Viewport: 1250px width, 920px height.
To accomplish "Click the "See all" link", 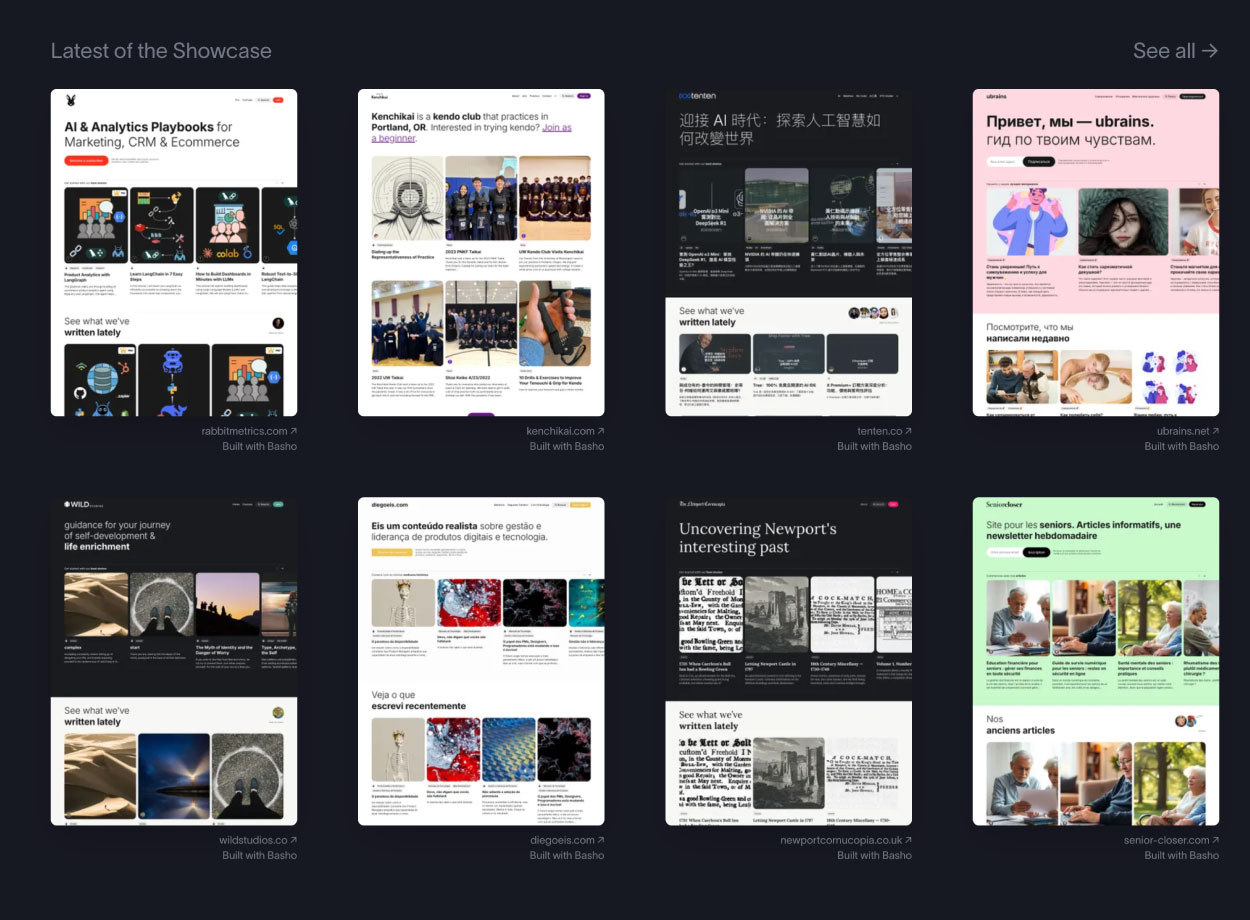I will pyautogui.click(x=1175, y=51).
